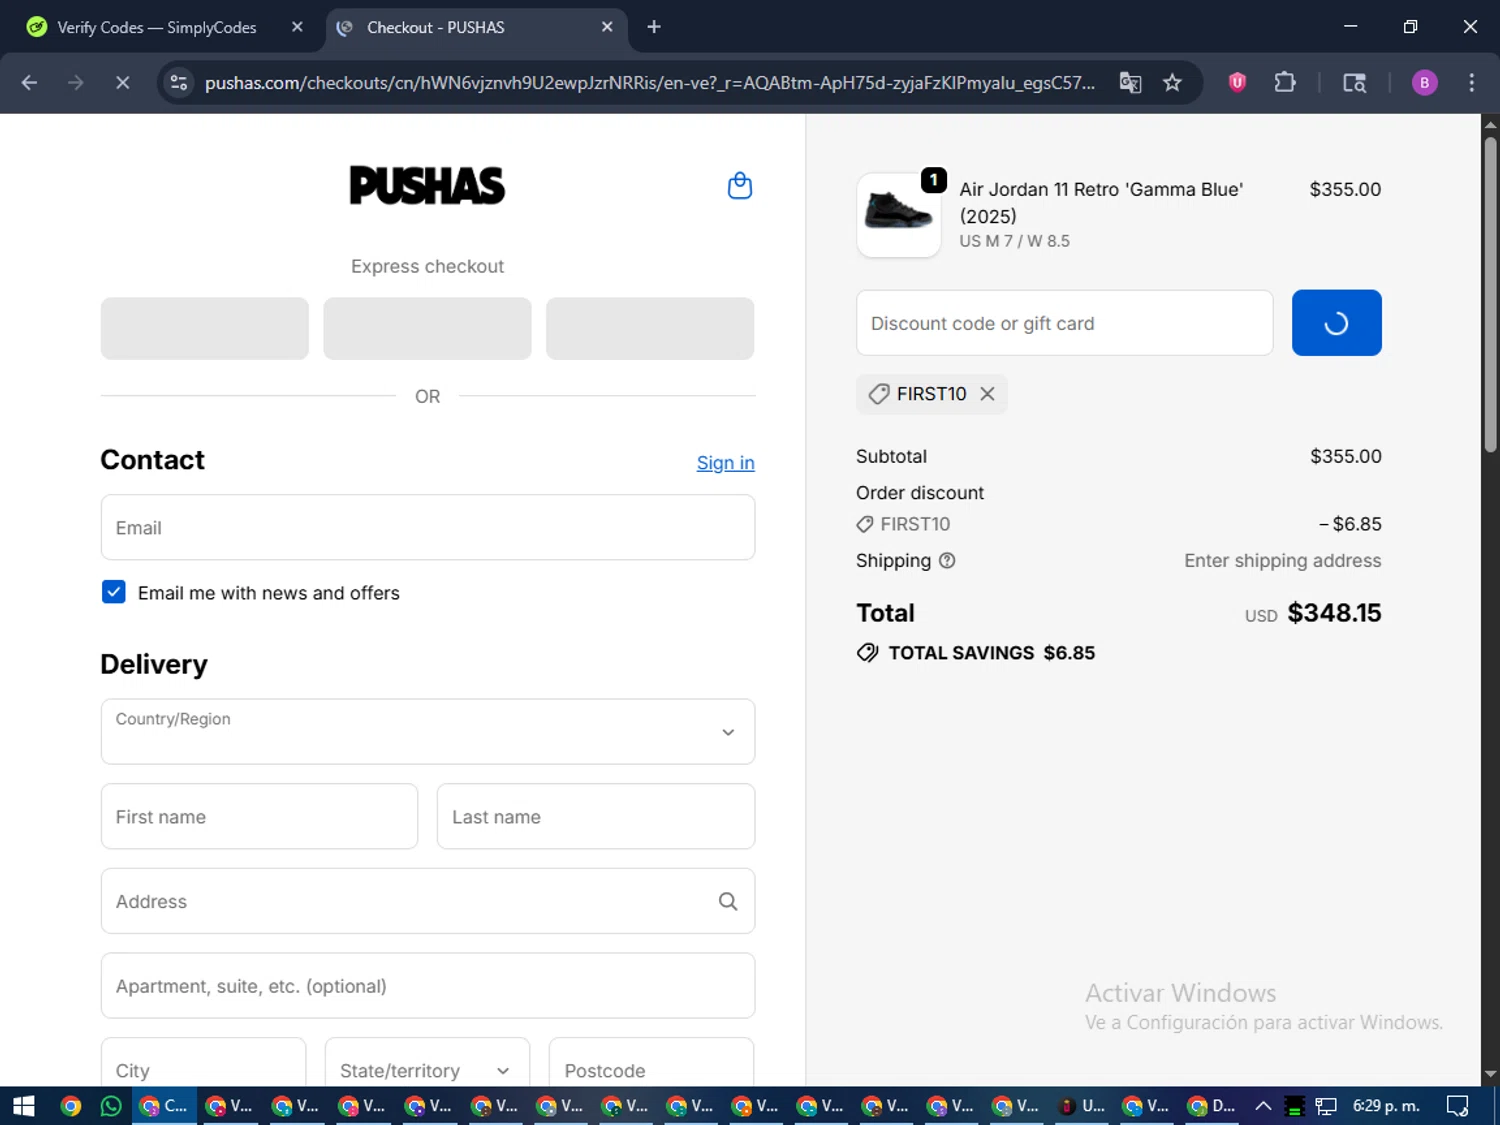Open site information icon in address bar
The image size is (1500, 1125).
click(179, 83)
